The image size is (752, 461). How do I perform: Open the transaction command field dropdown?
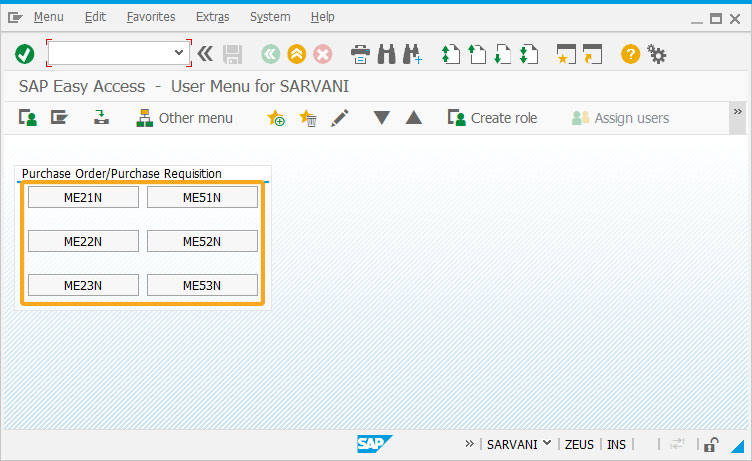coord(179,52)
